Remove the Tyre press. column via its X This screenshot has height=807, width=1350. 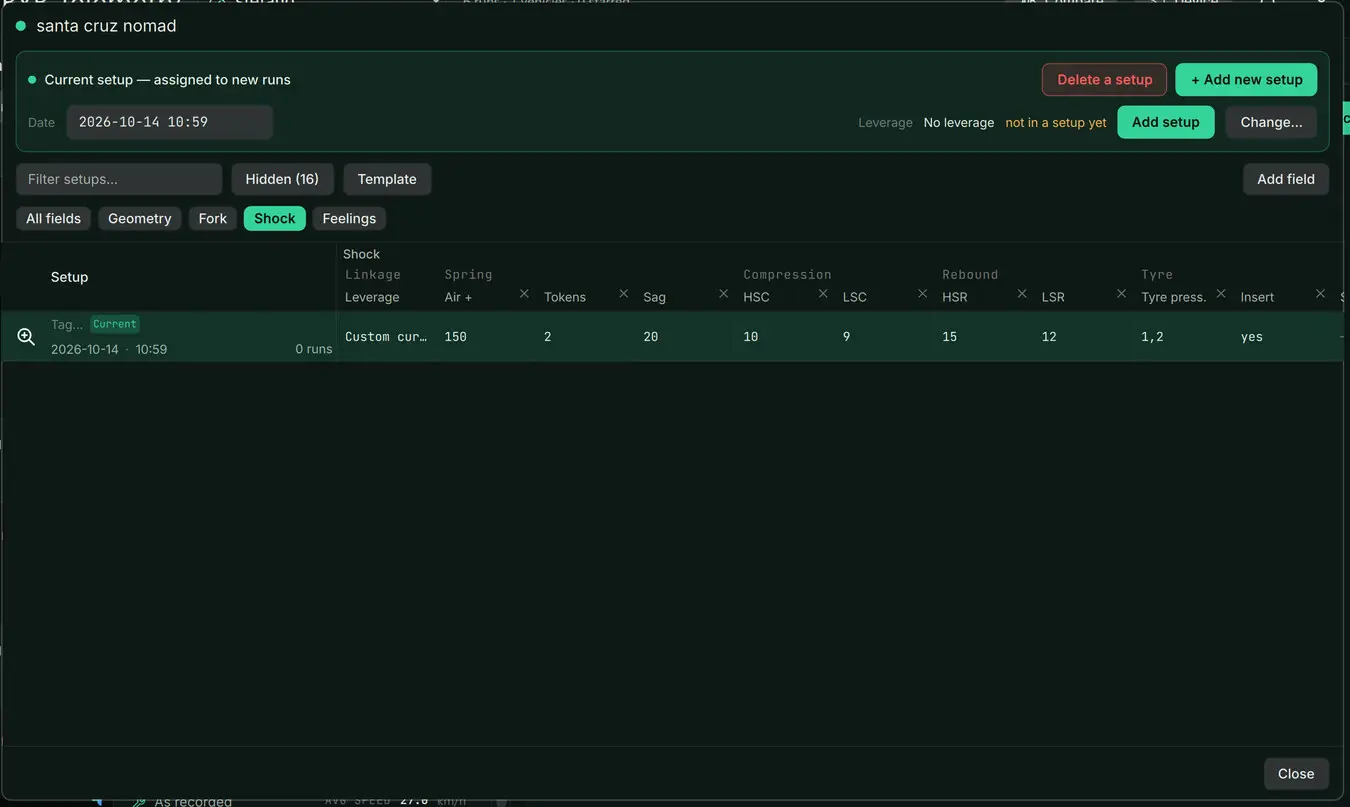coord(1221,294)
